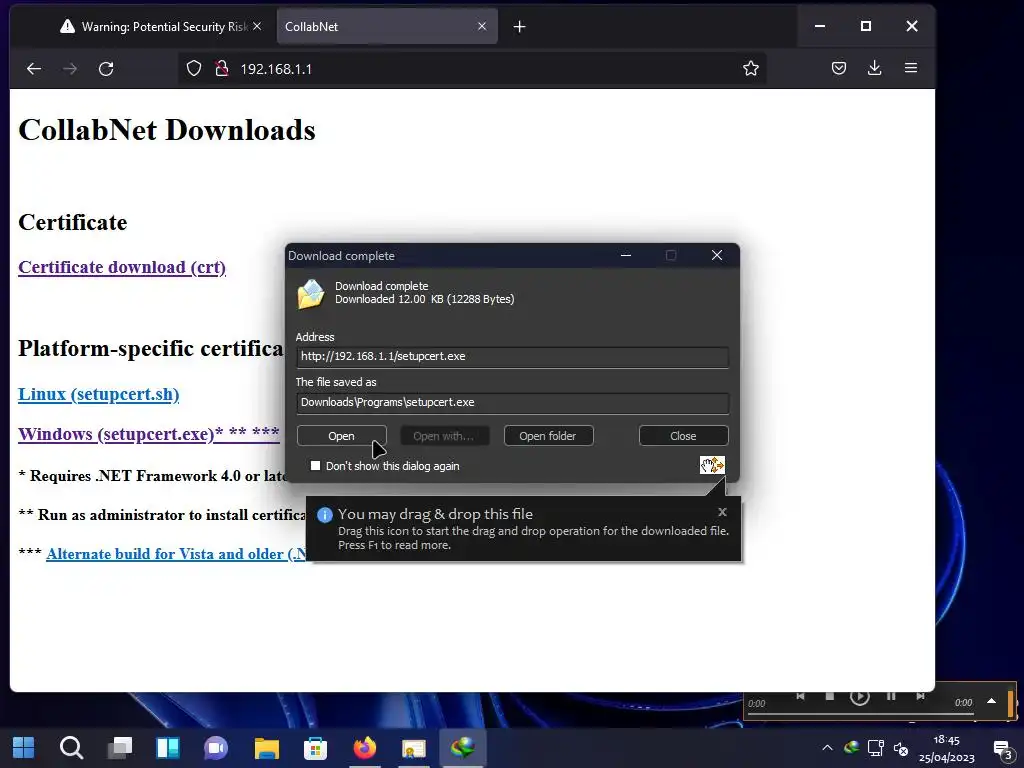
Task: Open taskbar Search
Action: coord(71,748)
